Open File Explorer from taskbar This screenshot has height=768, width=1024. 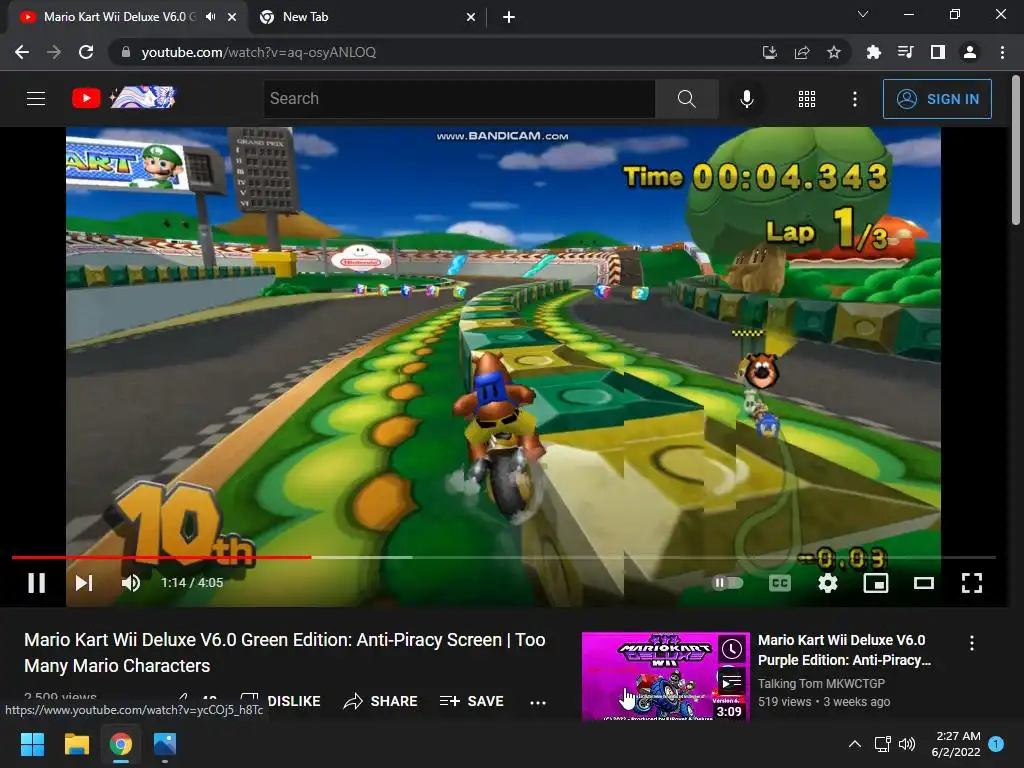[76, 744]
